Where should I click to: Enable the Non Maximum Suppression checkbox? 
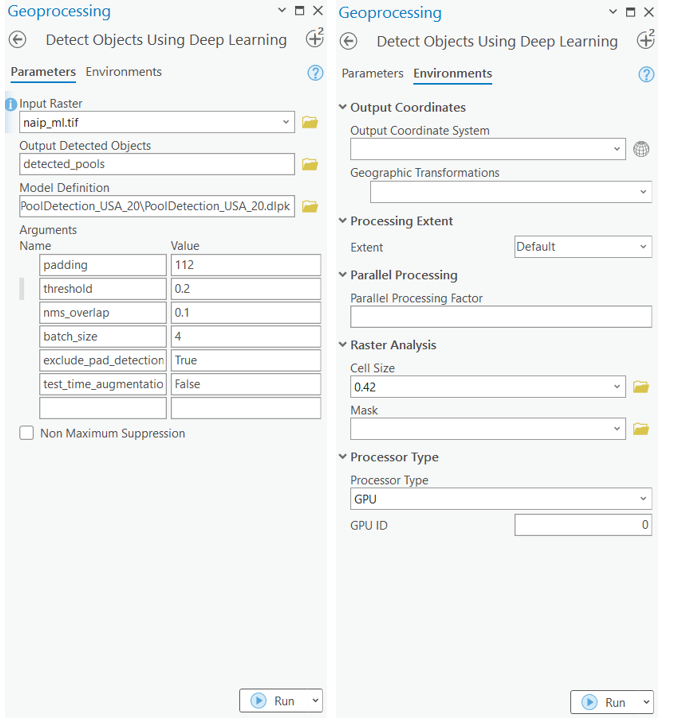[27, 434]
